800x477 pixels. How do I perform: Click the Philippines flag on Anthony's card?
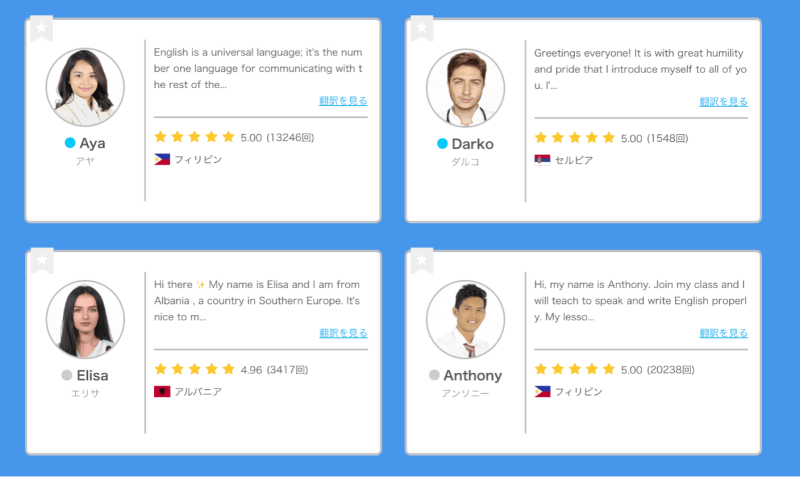coord(542,392)
